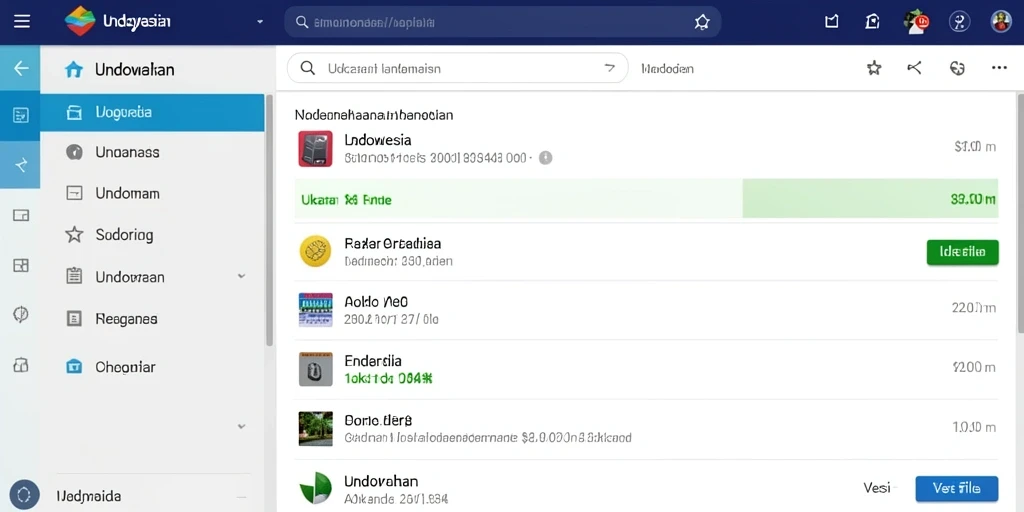Select the notes icon in left rail
The height and width of the screenshot is (512, 1024).
21,116
